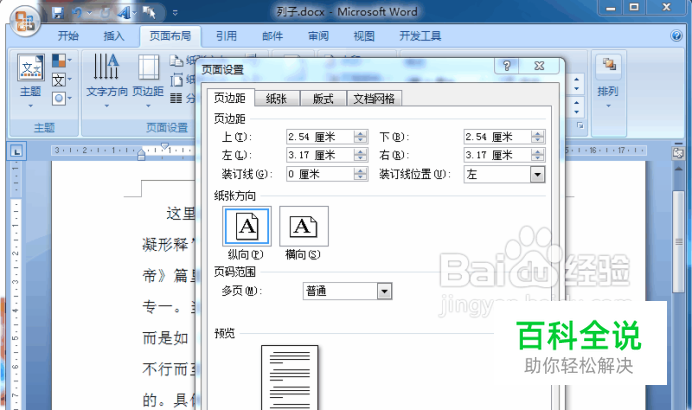Click the page preview thumbnail
The height and width of the screenshot is (410, 692).
[290, 378]
